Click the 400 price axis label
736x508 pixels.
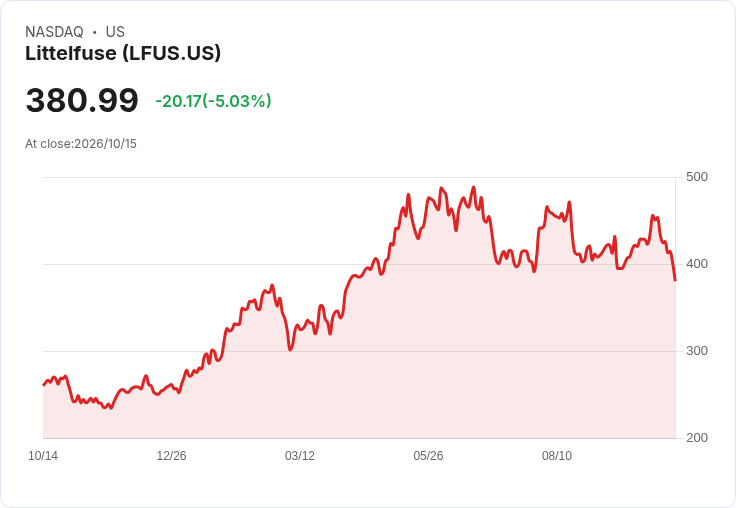click(x=697, y=264)
